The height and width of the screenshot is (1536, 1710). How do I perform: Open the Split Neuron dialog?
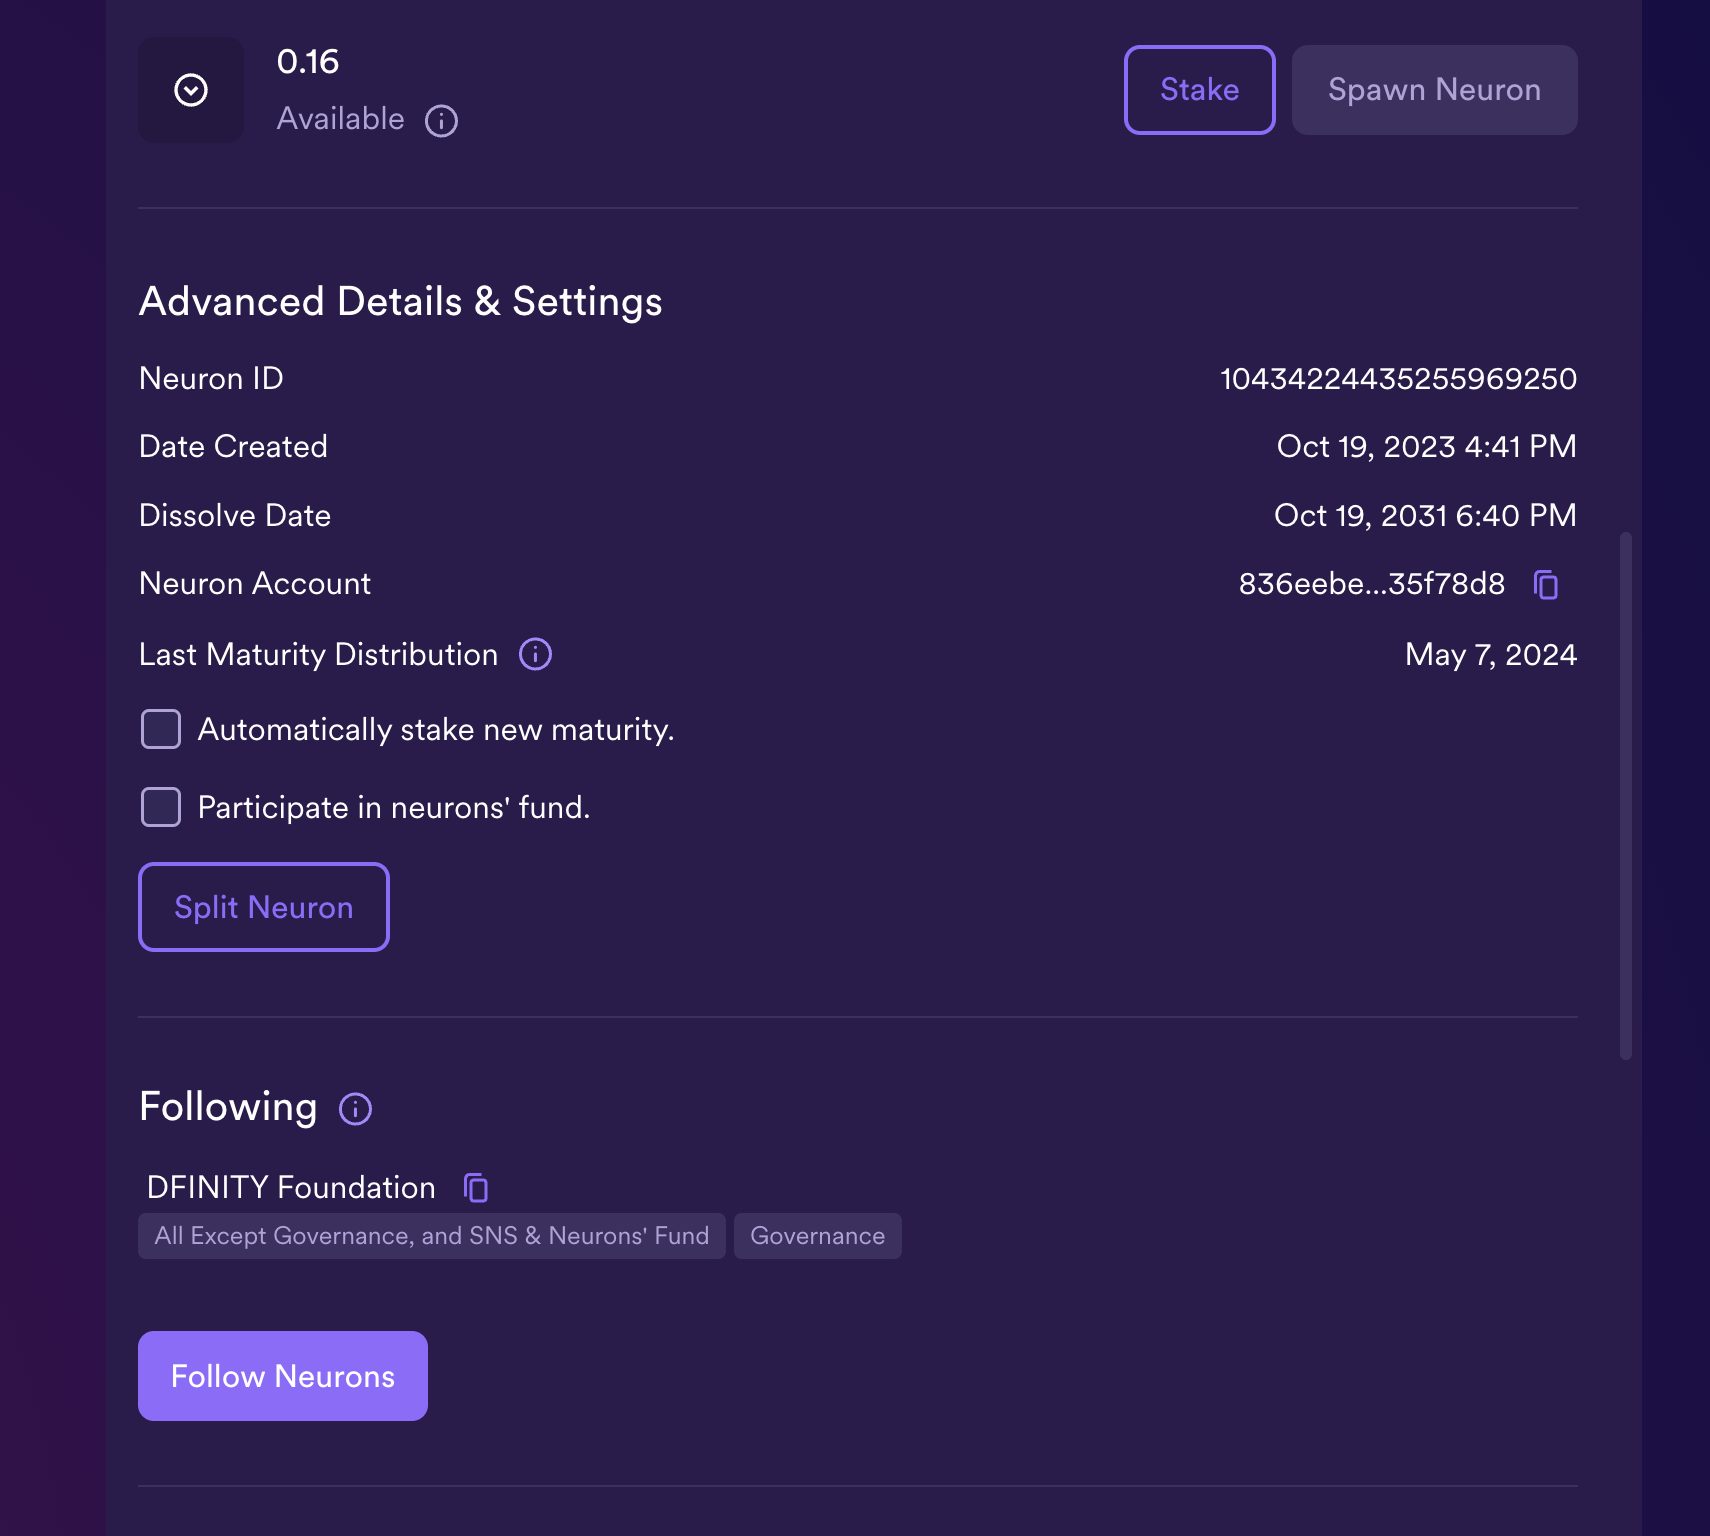264,907
